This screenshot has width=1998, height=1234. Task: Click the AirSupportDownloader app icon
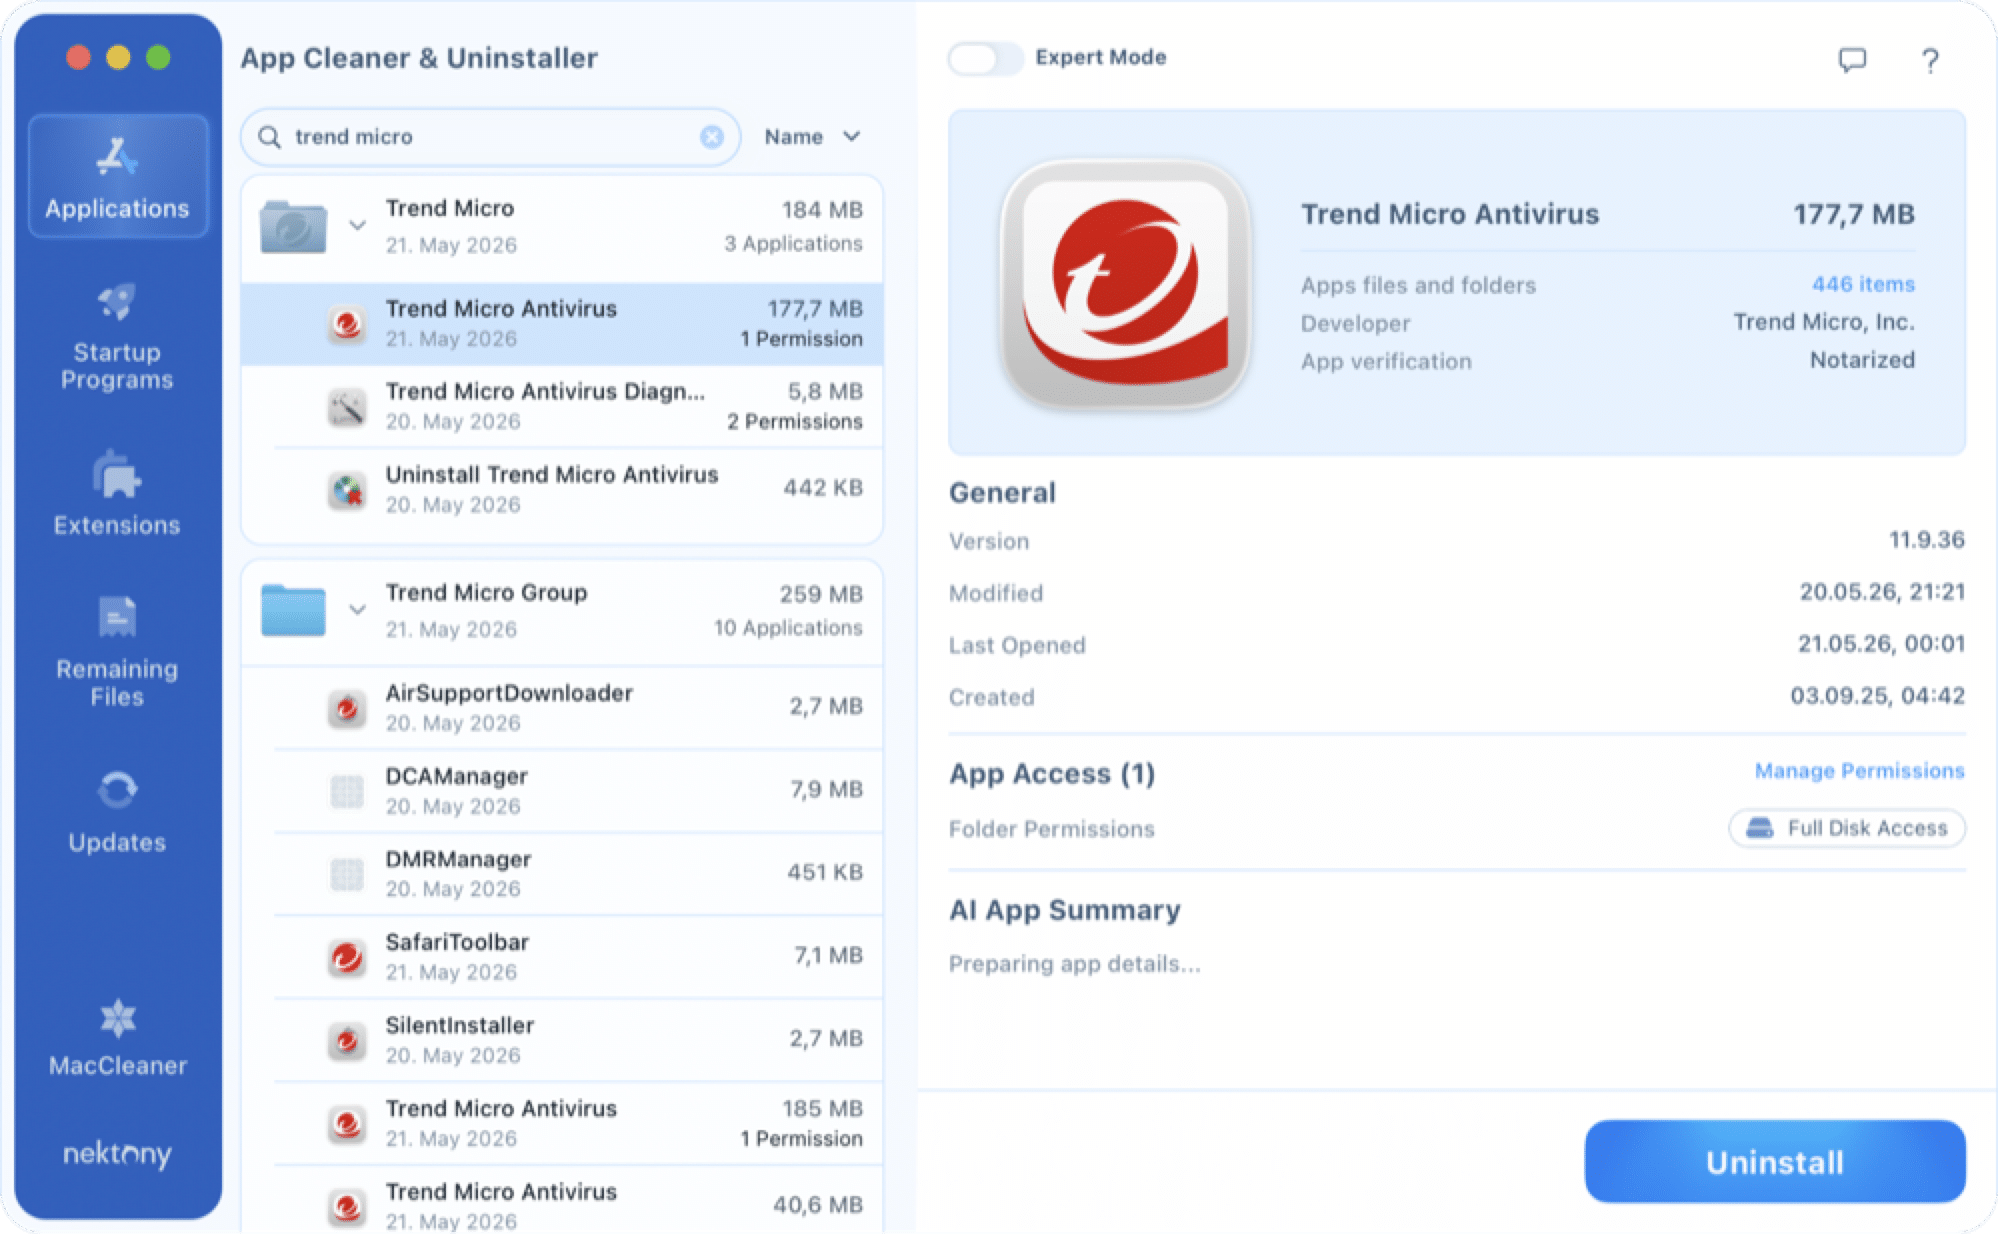click(347, 708)
